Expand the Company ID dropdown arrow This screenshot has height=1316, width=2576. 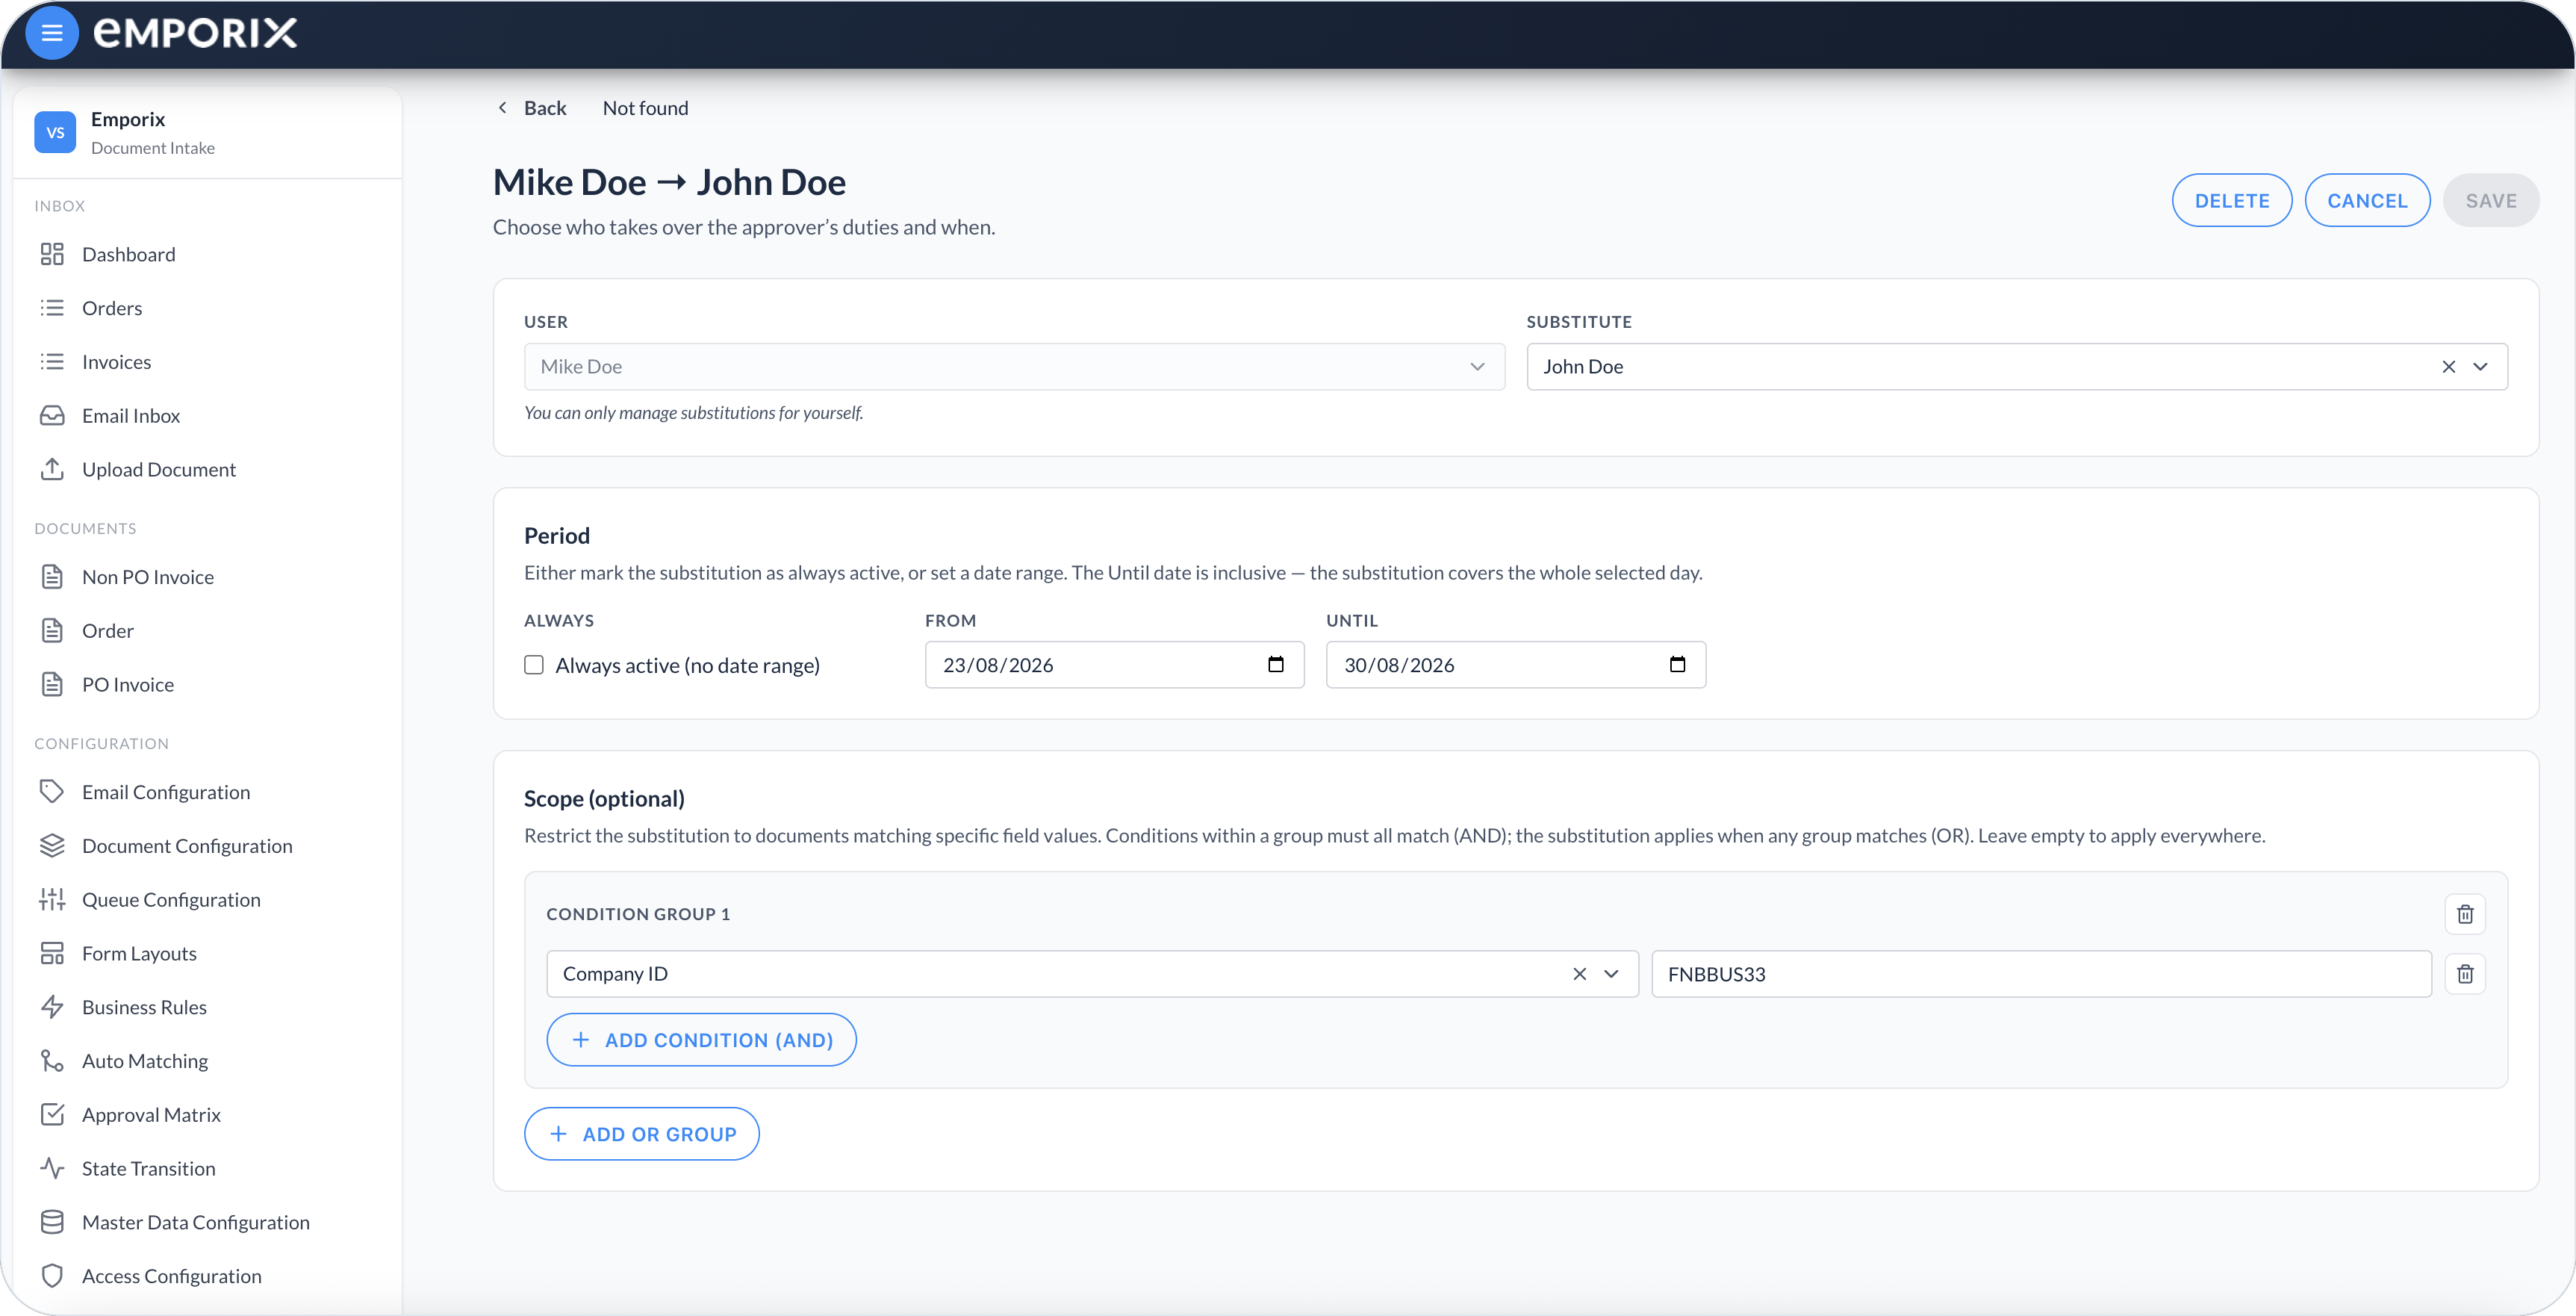[1611, 974]
